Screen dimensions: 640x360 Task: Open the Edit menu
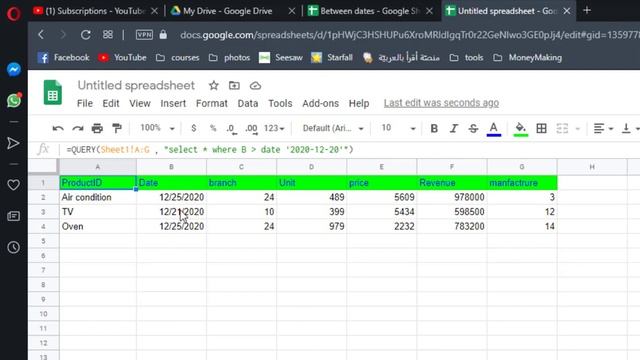coord(111,104)
